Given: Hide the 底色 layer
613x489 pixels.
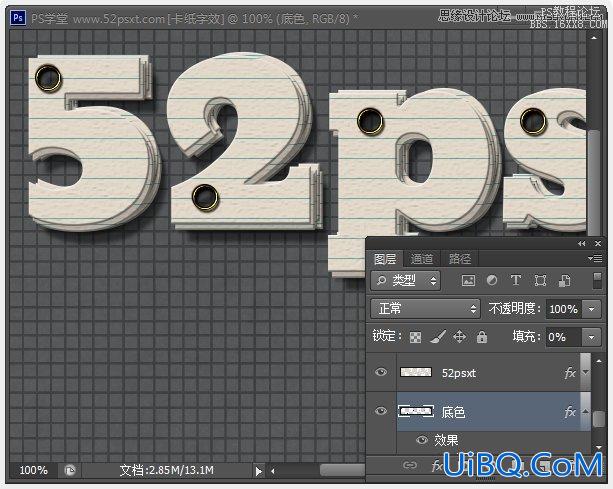Looking at the screenshot, I should click(381, 411).
